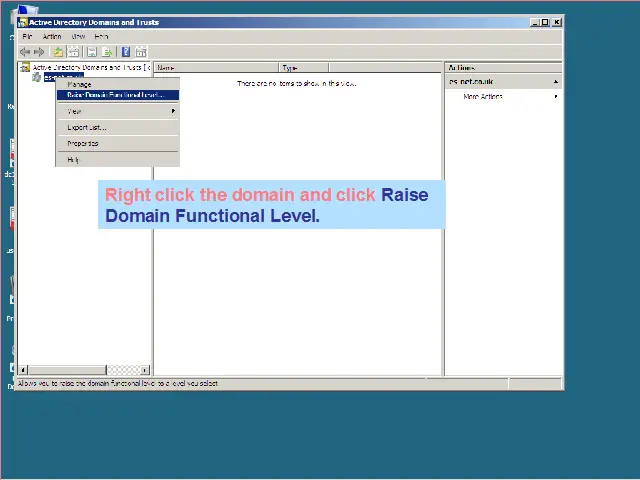Click the Export List toolbar icon
This screenshot has height=480, width=640.
(x=107, y=52)
